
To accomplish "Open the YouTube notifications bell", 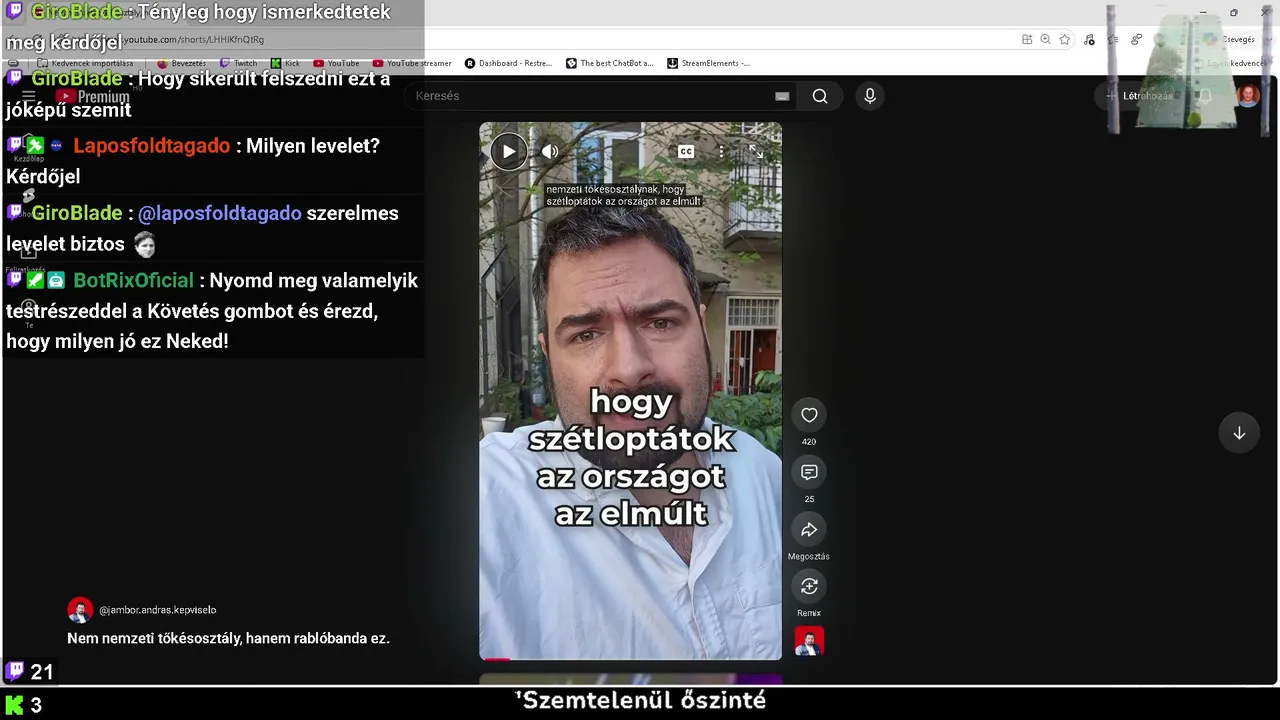I will pyautogui.click(x=1206, y=96).
